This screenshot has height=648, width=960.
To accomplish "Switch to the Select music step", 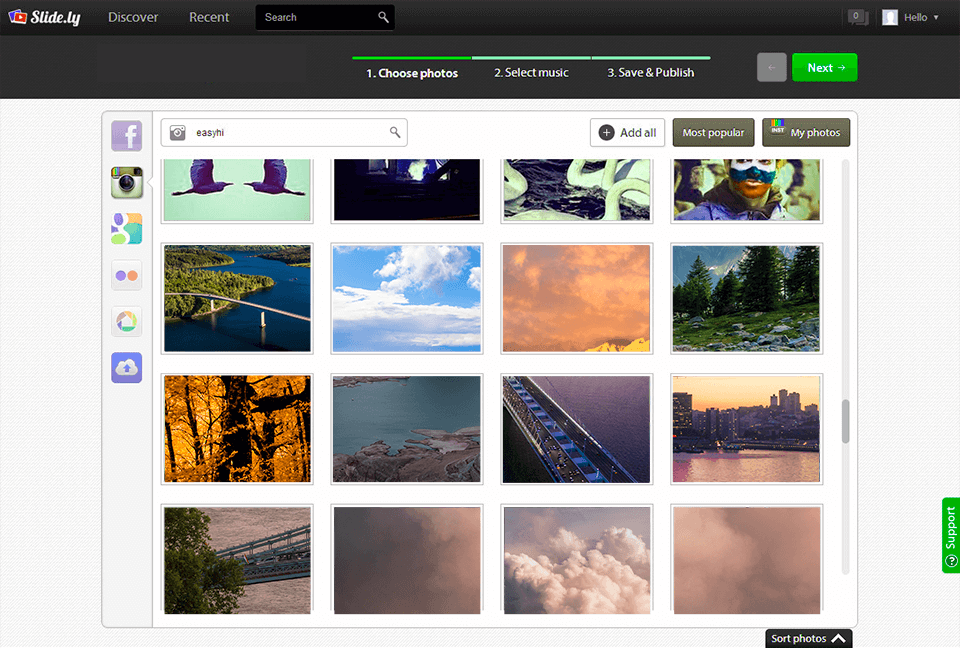I will 531,72.
